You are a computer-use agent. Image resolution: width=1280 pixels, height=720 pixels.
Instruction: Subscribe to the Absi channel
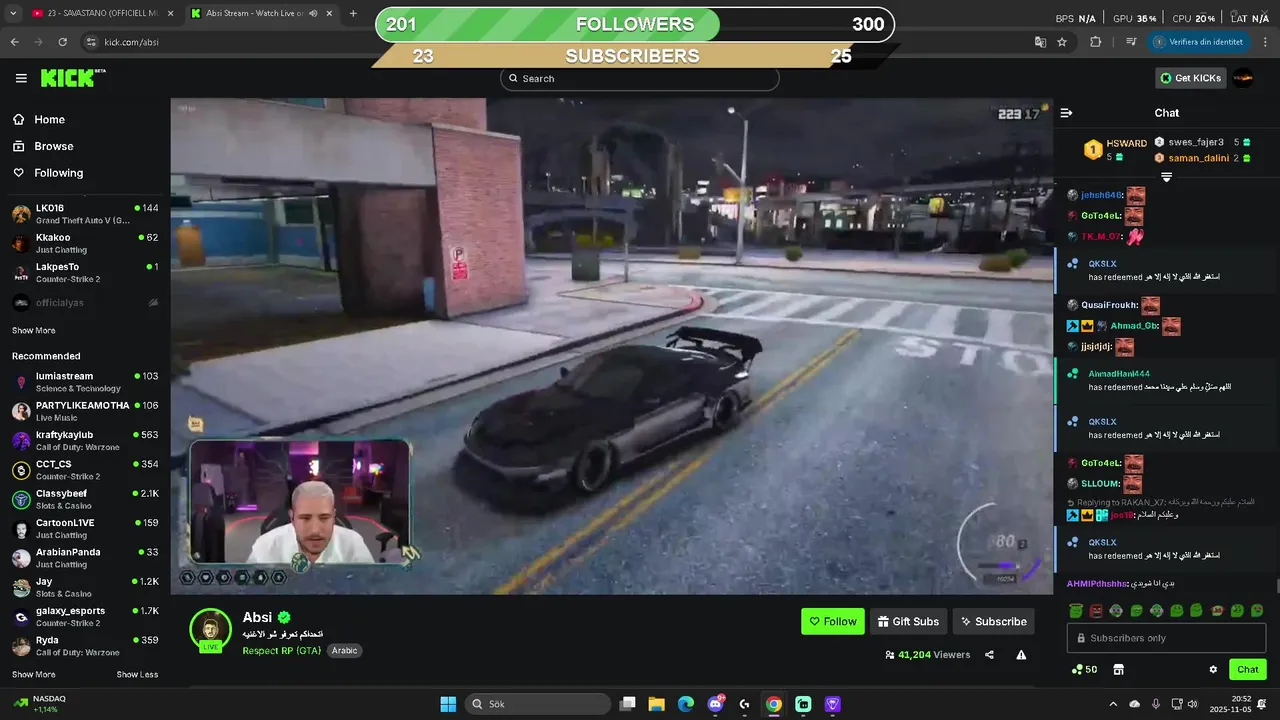[993, 621]
